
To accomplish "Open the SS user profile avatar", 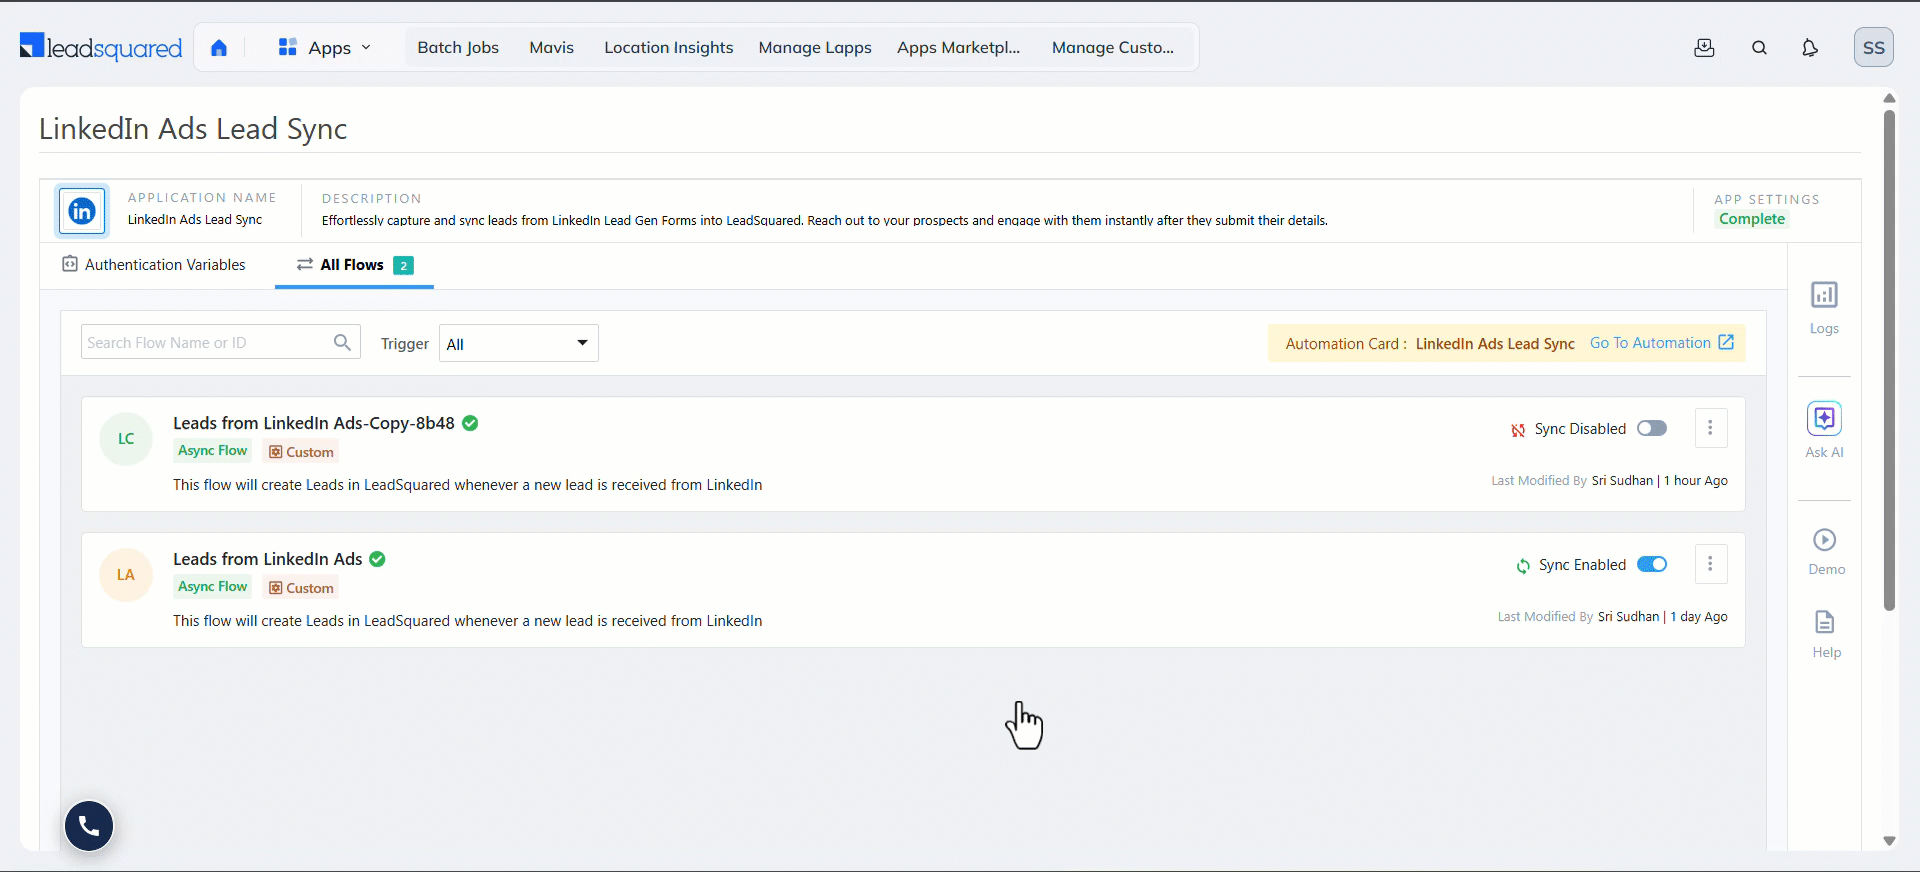I will [x=1874, y=48].
